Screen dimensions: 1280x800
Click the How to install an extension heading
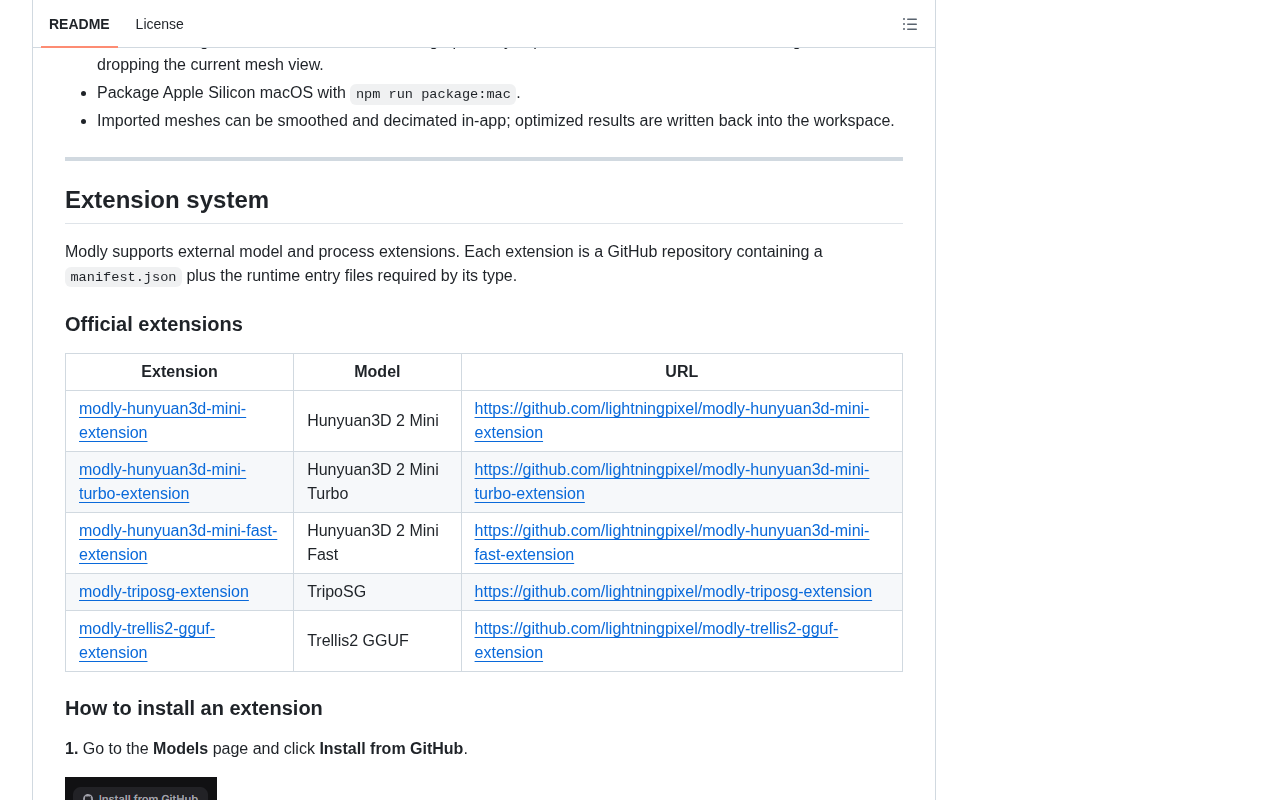coord(194,708)
